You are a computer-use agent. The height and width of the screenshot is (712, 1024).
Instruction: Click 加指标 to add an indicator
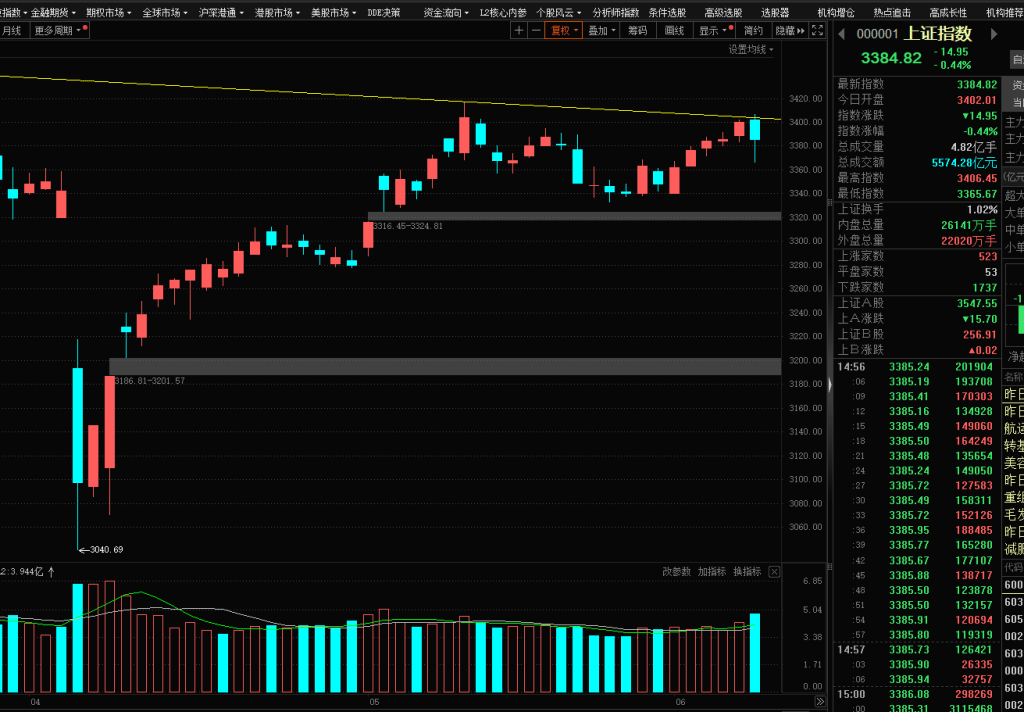pos(712,572)
